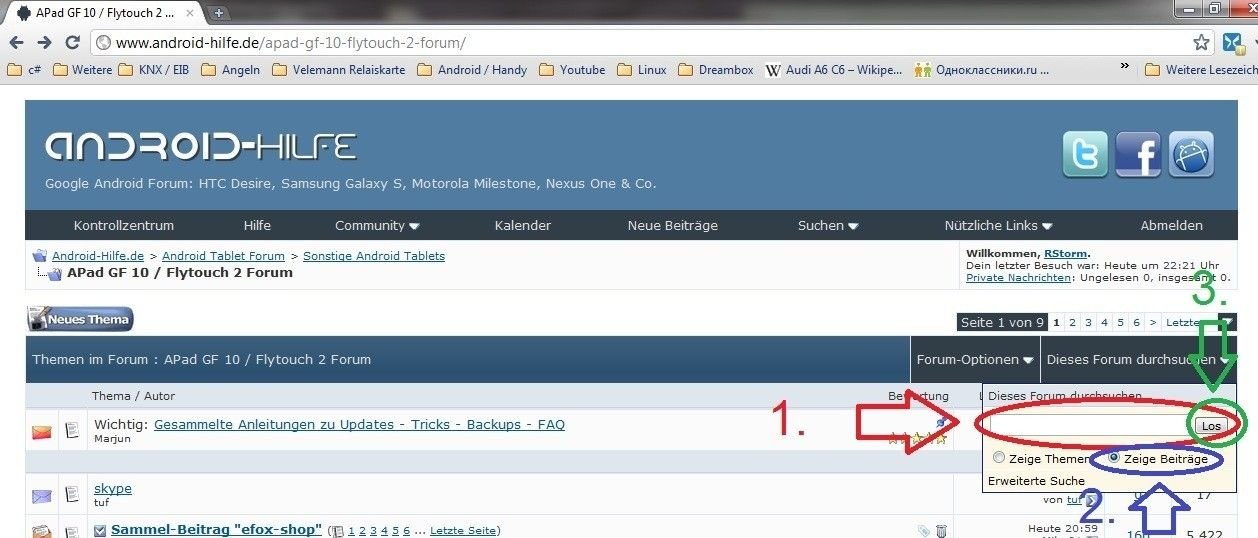Expand the Community menu
Screen dimensions: 1258x538
tap(377, 225)
